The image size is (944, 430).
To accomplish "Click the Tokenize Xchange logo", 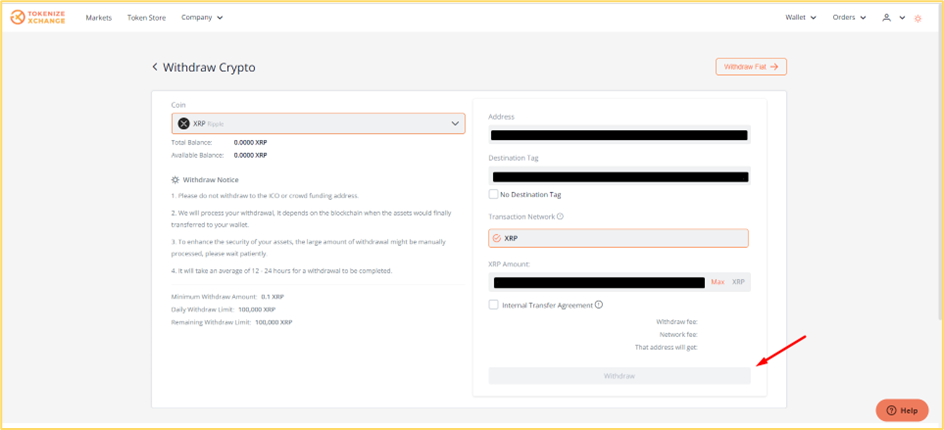I will (x=40, y=17).
